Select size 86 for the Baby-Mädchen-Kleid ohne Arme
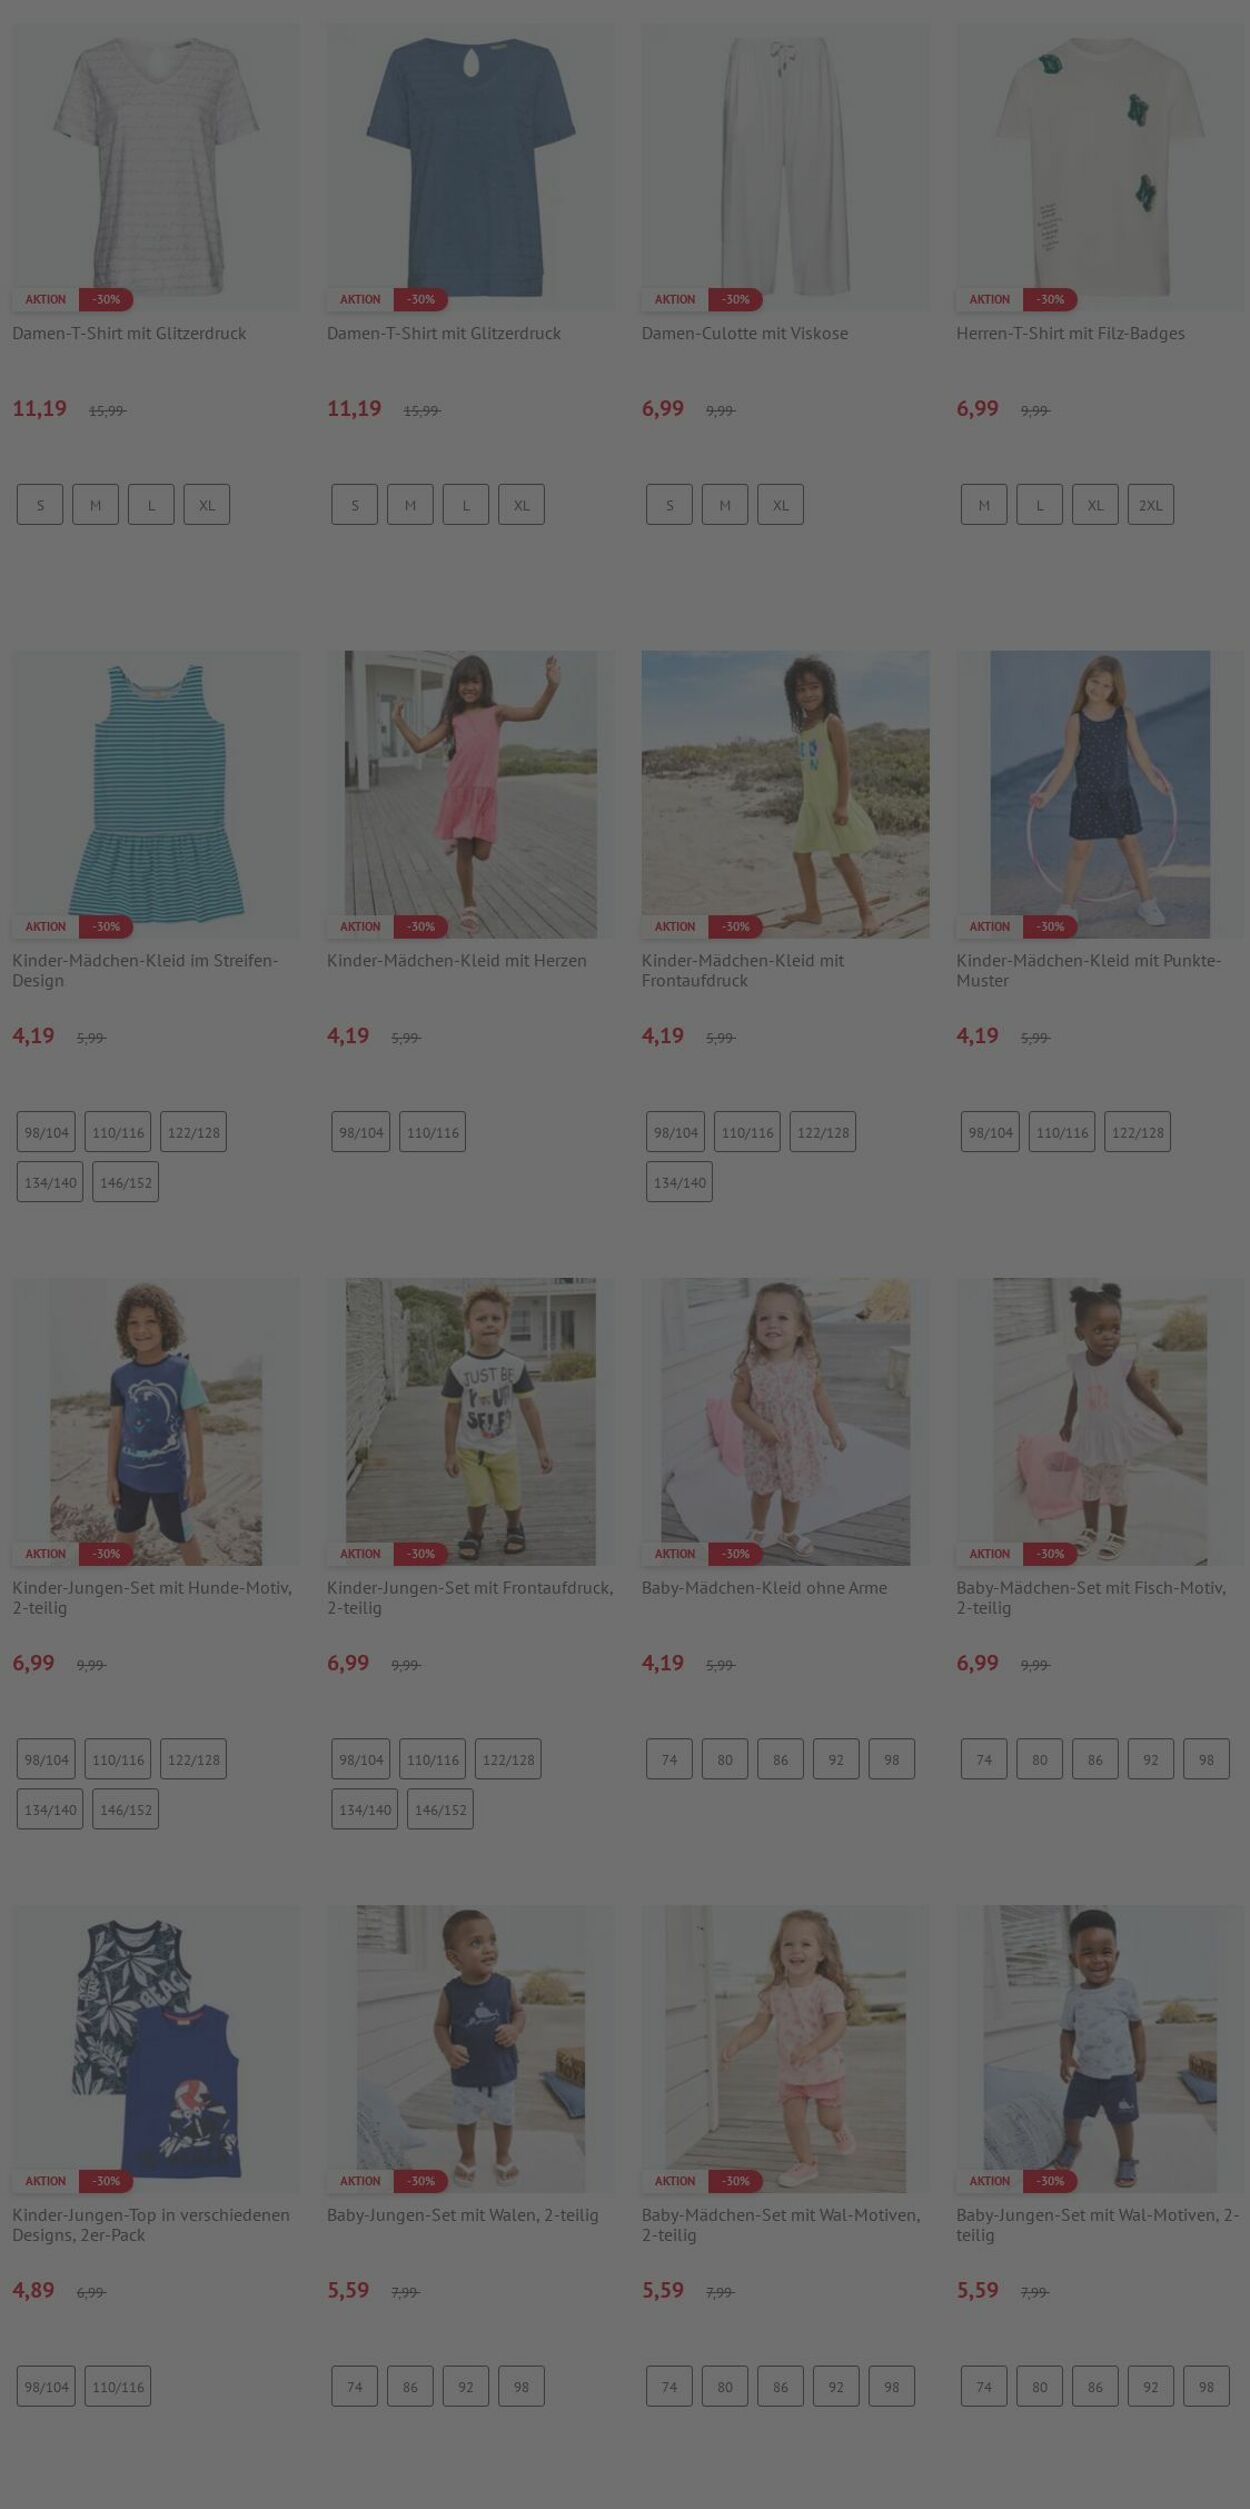1250x2509 pixels. (780, 1759)
